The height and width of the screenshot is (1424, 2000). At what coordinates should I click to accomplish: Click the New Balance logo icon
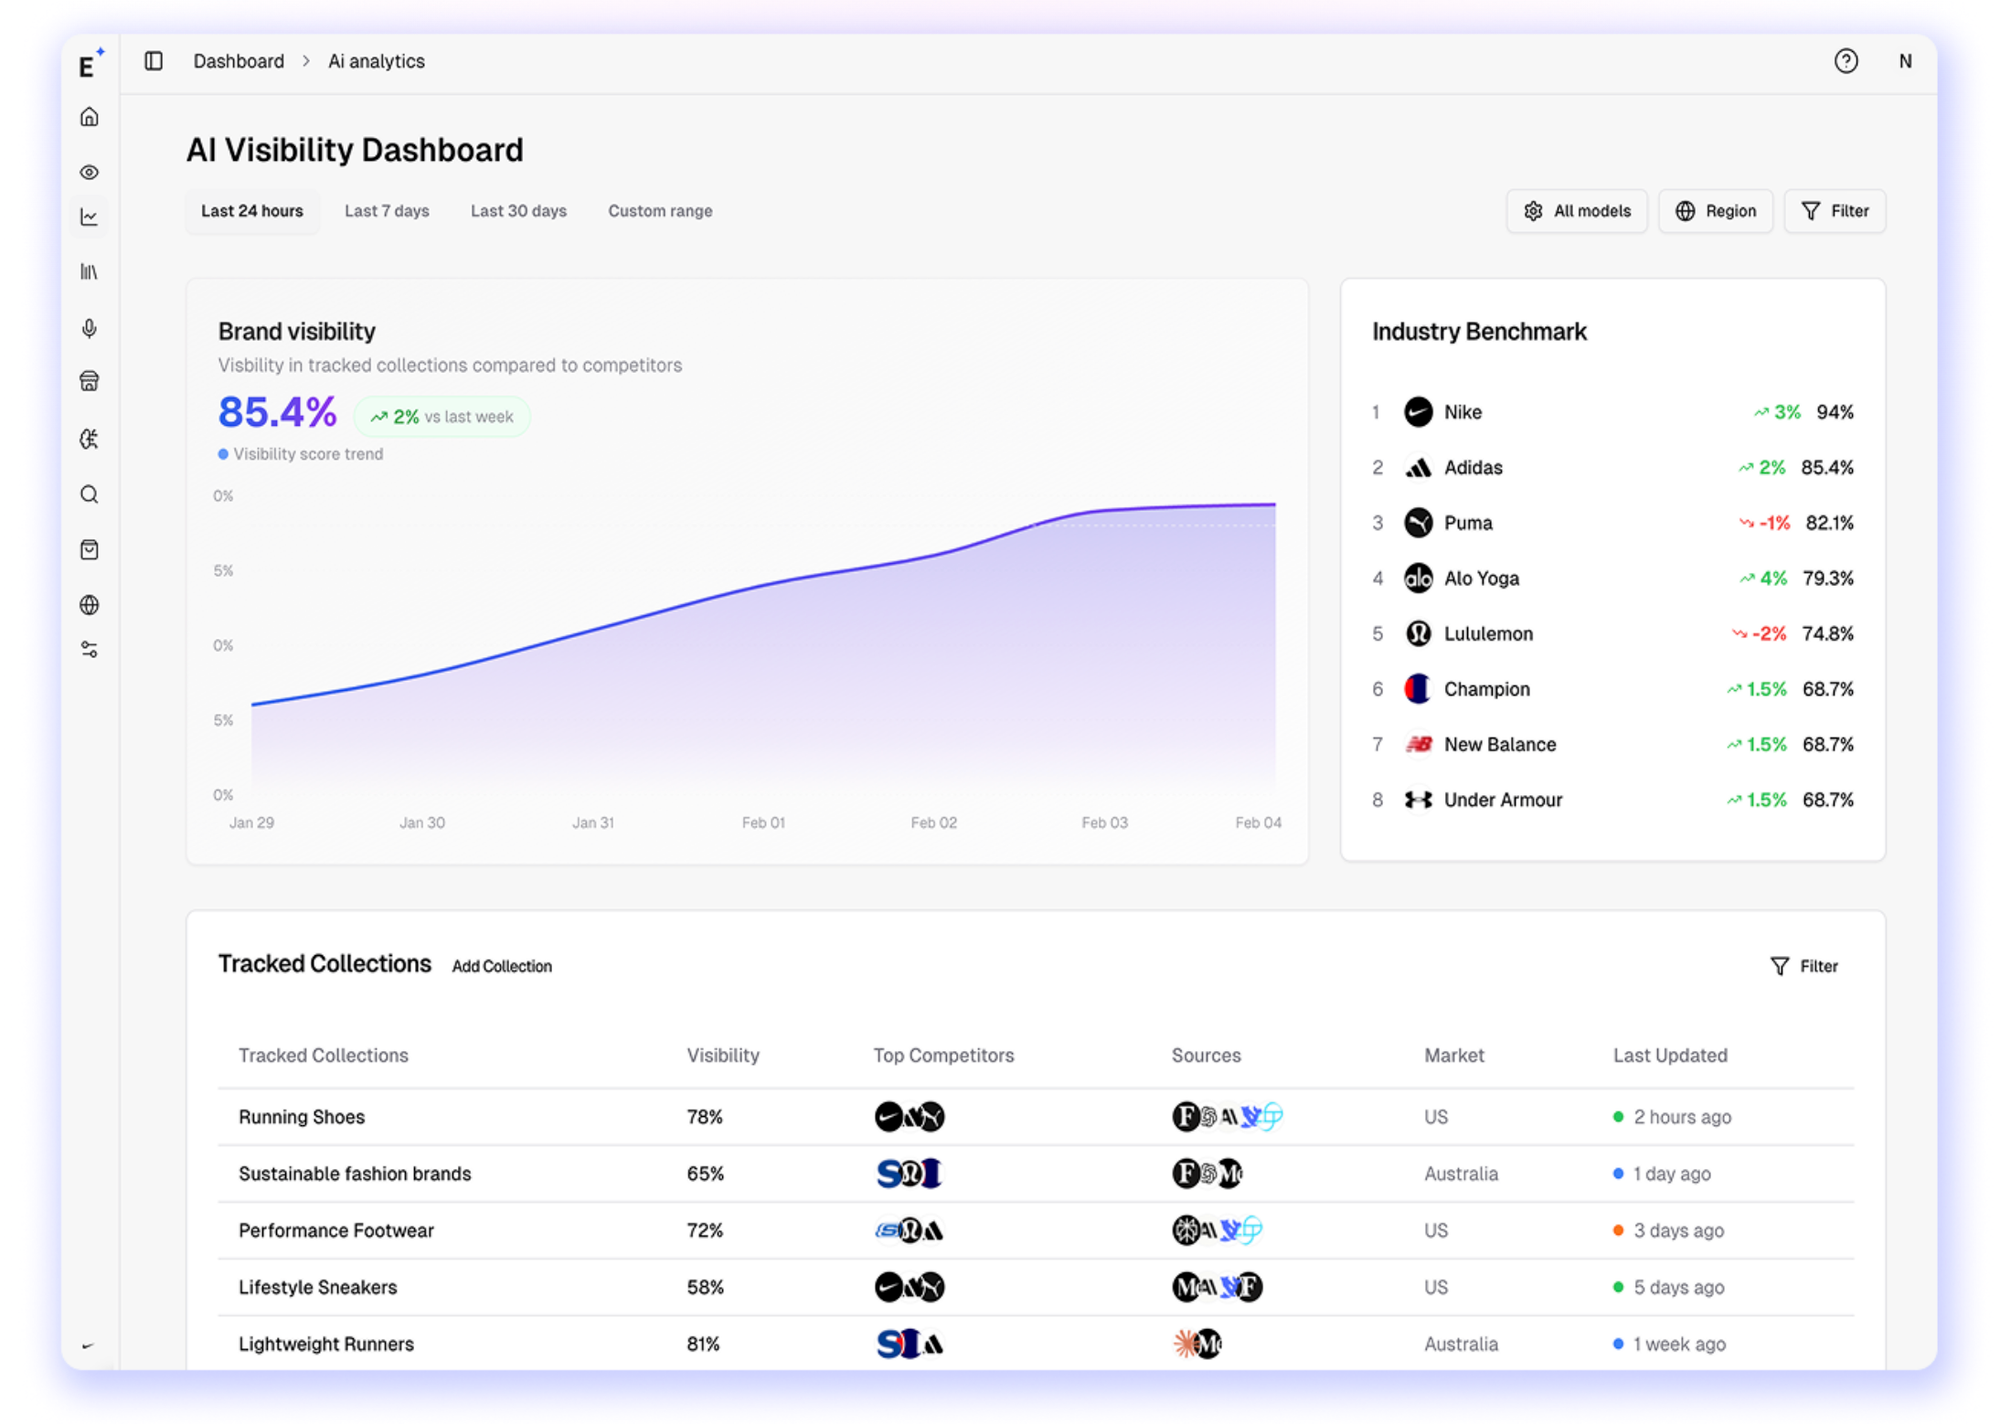1418,744
